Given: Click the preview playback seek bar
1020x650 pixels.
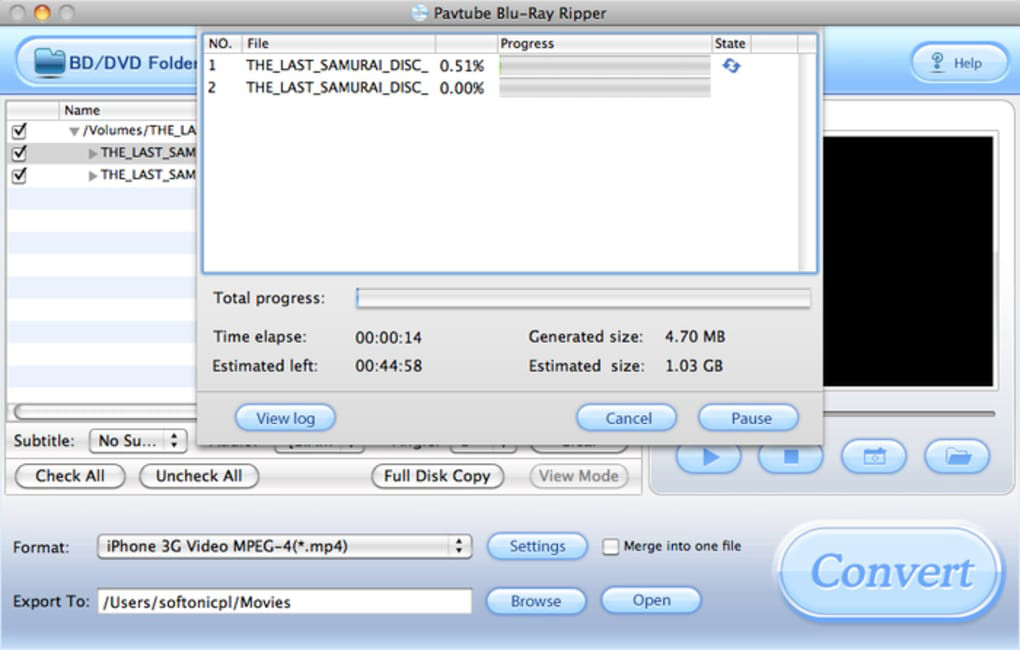Looking at the screenshot, I should (x=909, y=414).
